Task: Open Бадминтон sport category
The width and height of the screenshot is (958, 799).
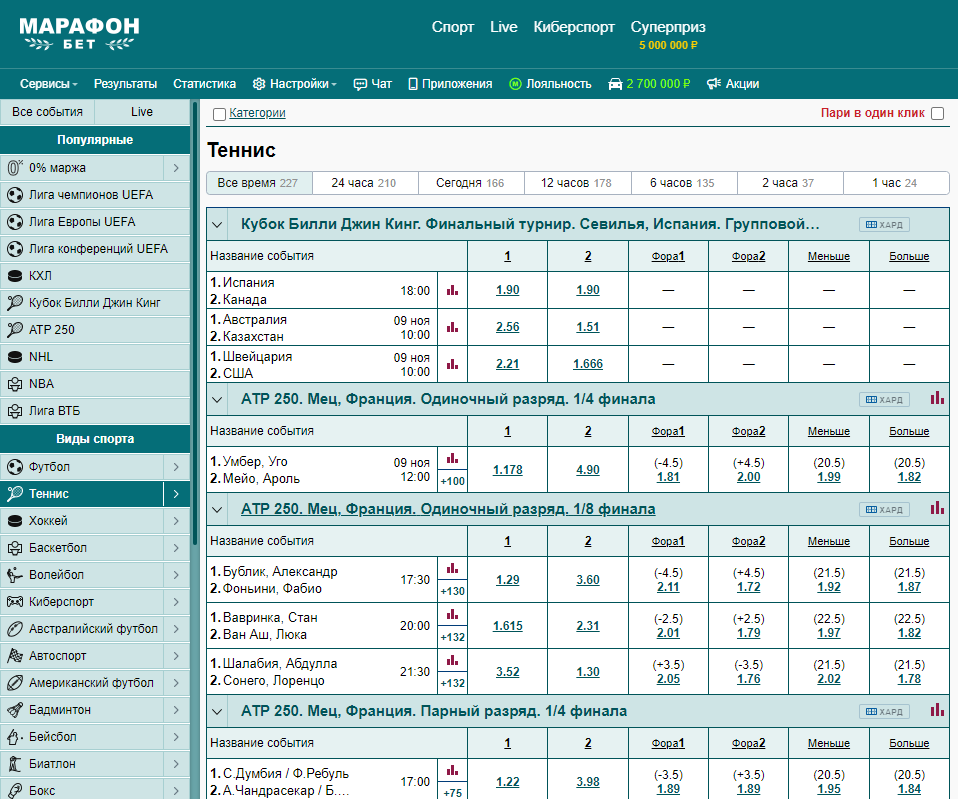Action: [82, 710]
